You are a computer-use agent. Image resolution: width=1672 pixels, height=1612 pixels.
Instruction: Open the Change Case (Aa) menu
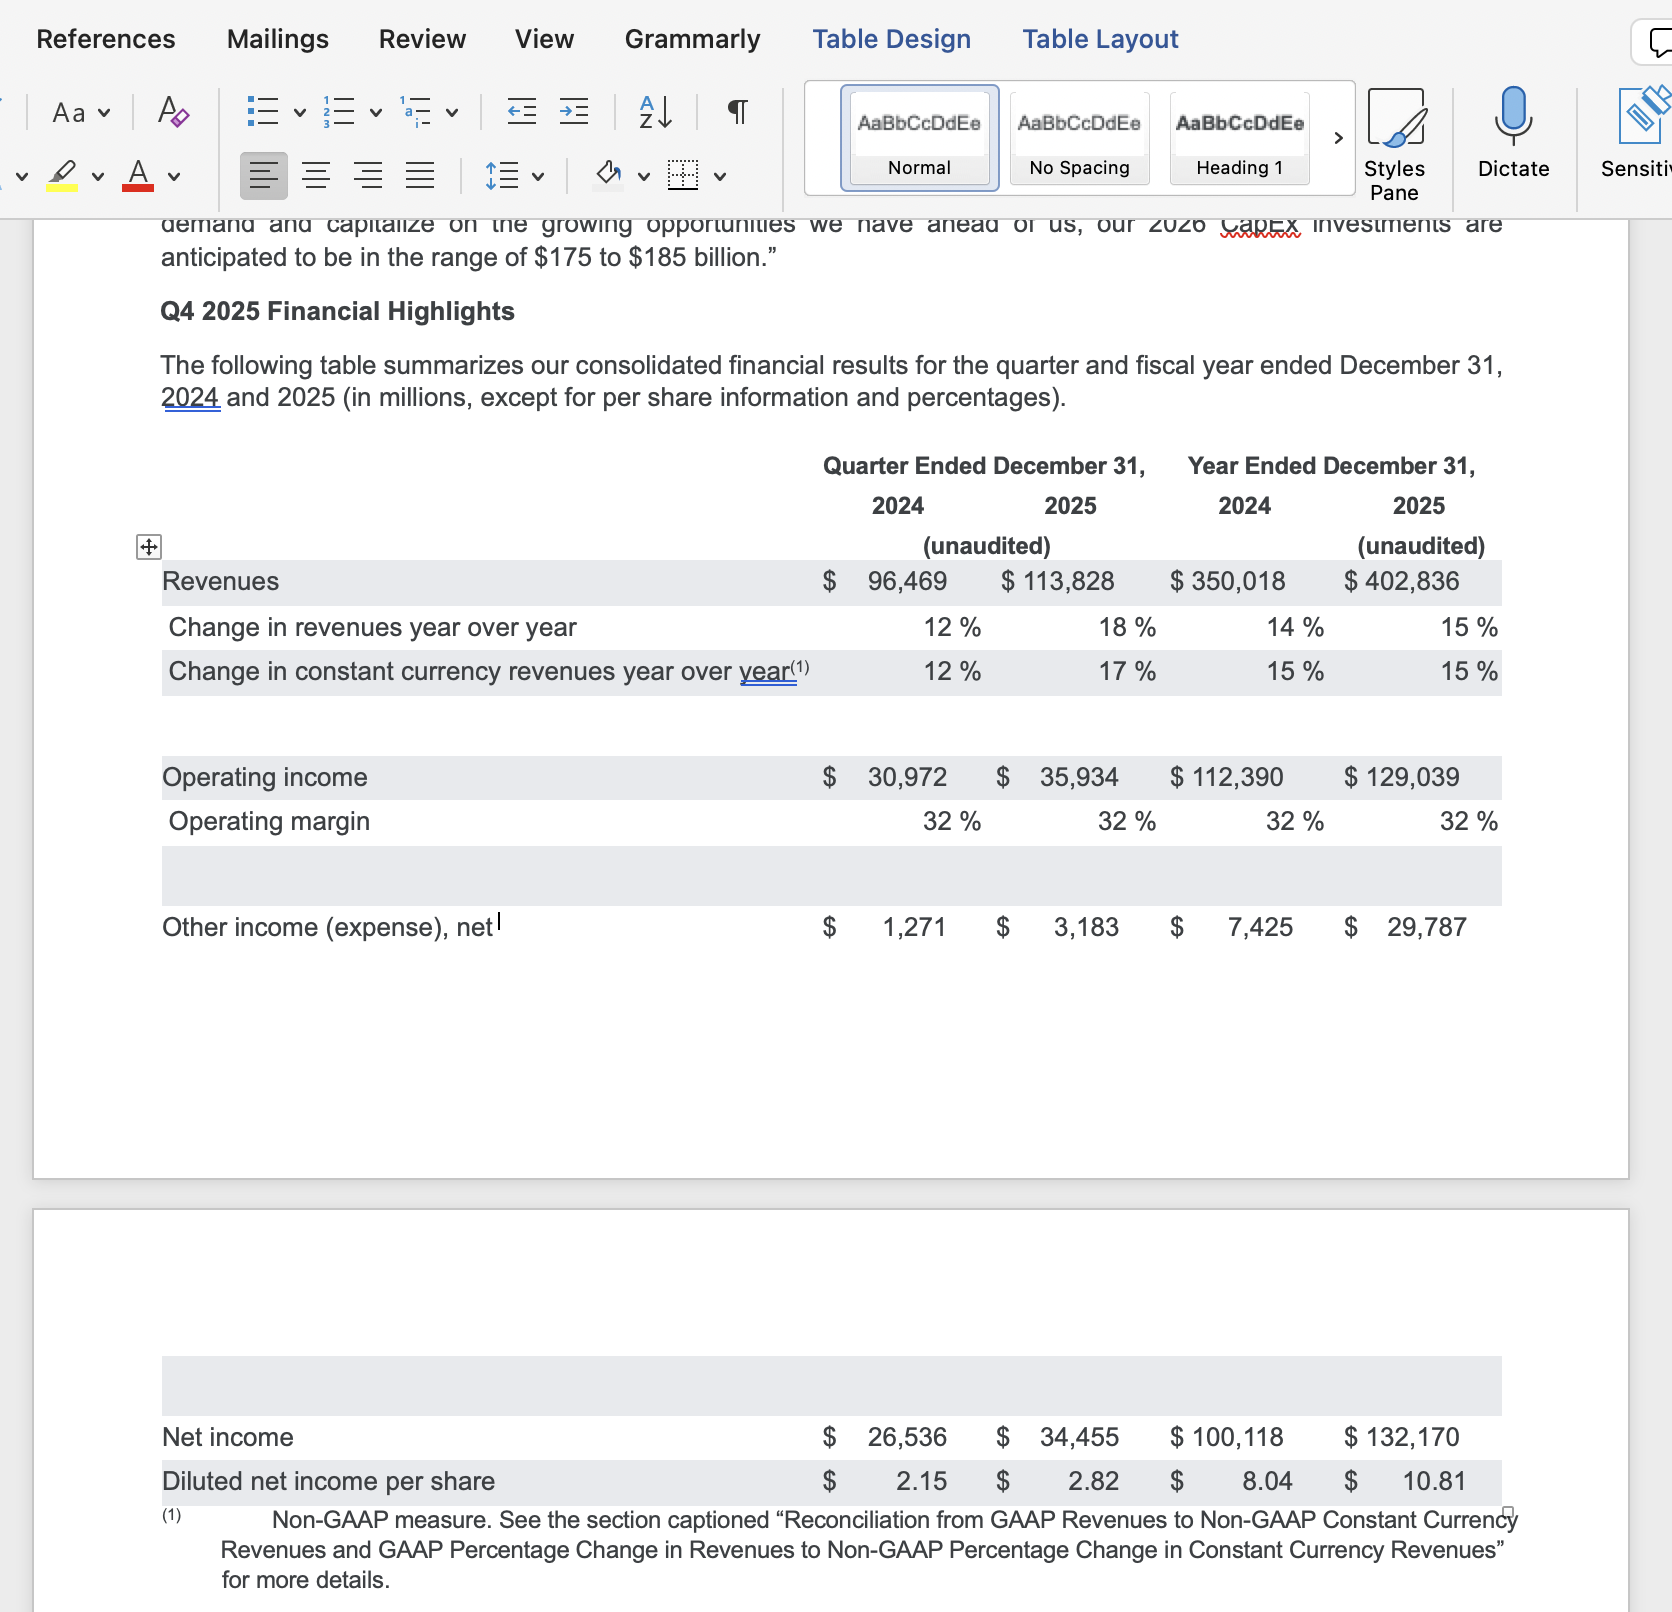click(81, 112)
